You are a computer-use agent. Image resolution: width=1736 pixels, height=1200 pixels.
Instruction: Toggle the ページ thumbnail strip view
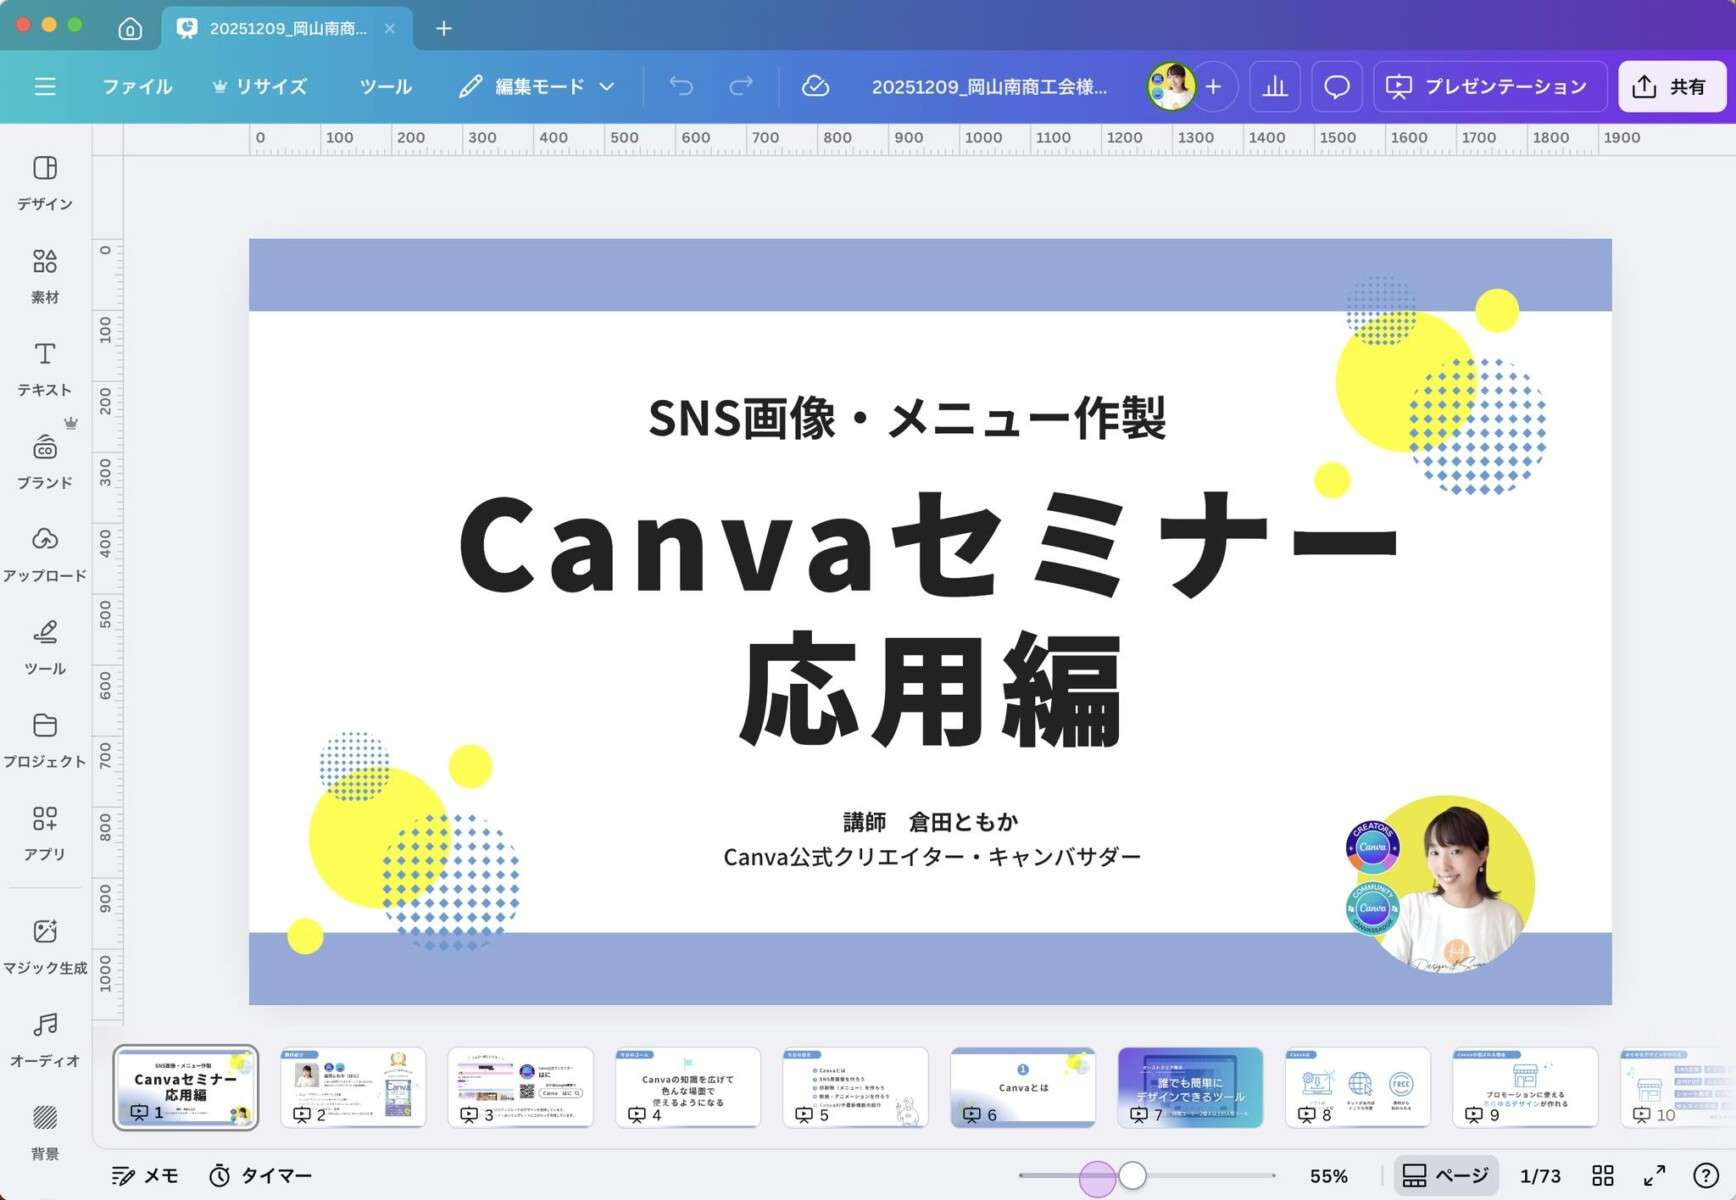click(1445, 1176)
